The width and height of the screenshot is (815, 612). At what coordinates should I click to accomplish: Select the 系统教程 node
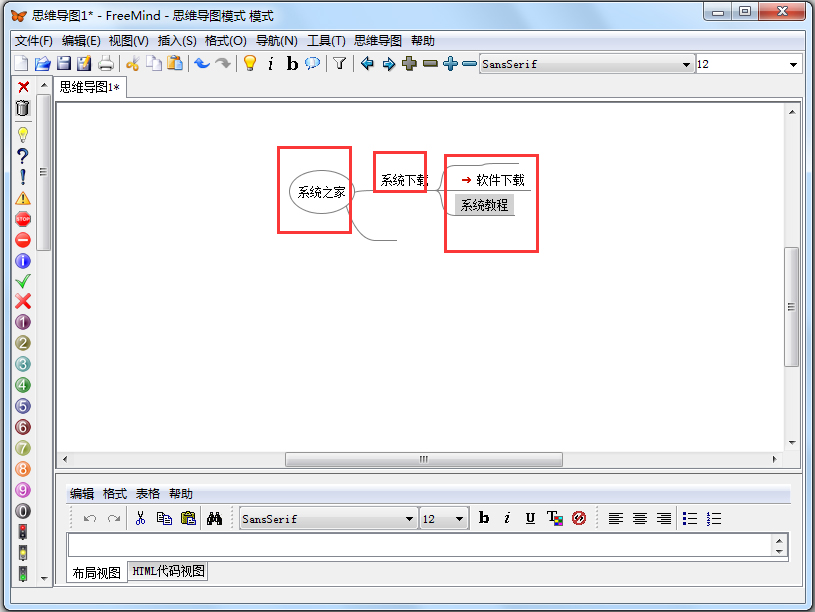[484, 205]
